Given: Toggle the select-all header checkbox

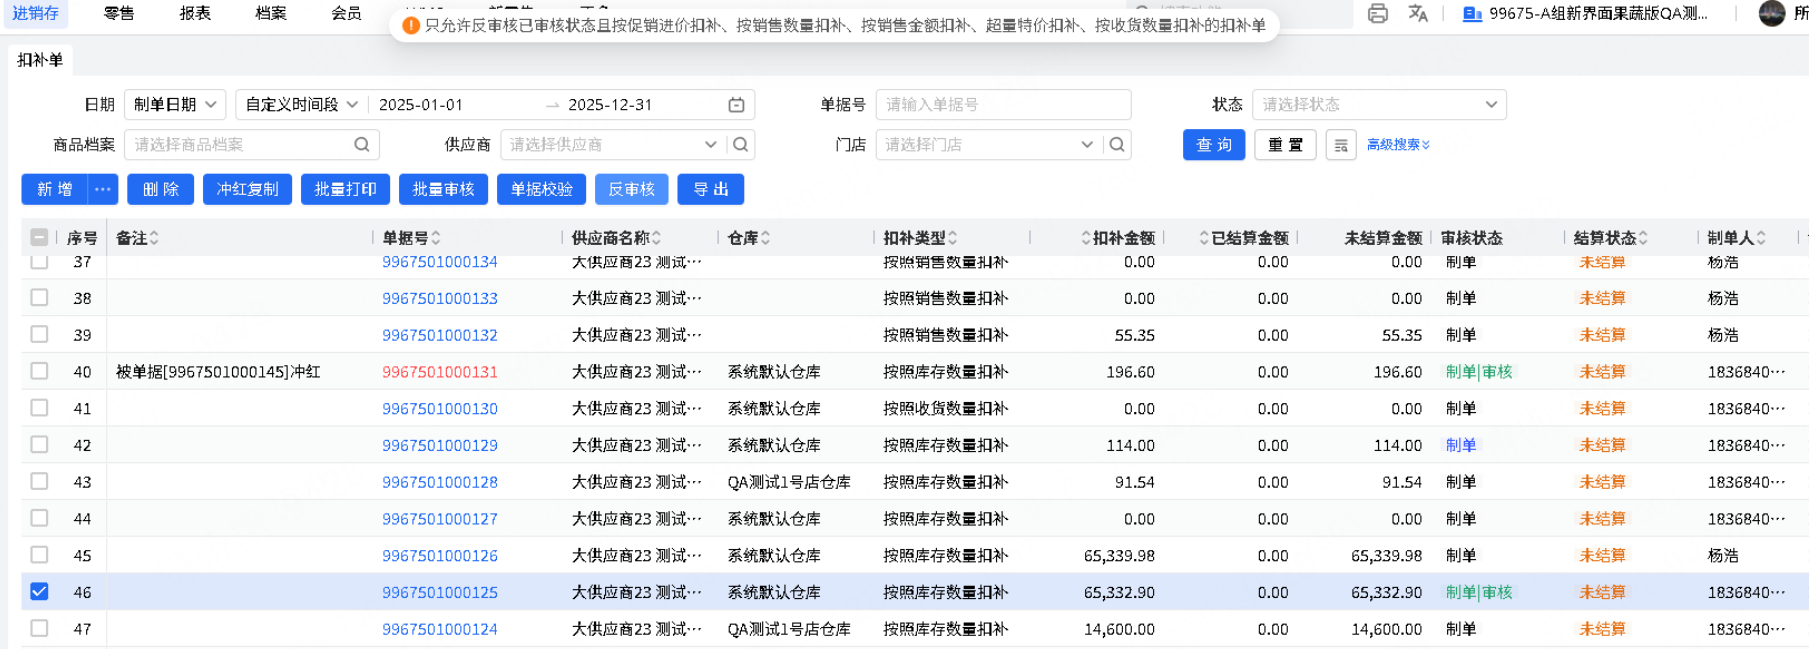Looking at the screenshot, I should (x=39, y=237).
